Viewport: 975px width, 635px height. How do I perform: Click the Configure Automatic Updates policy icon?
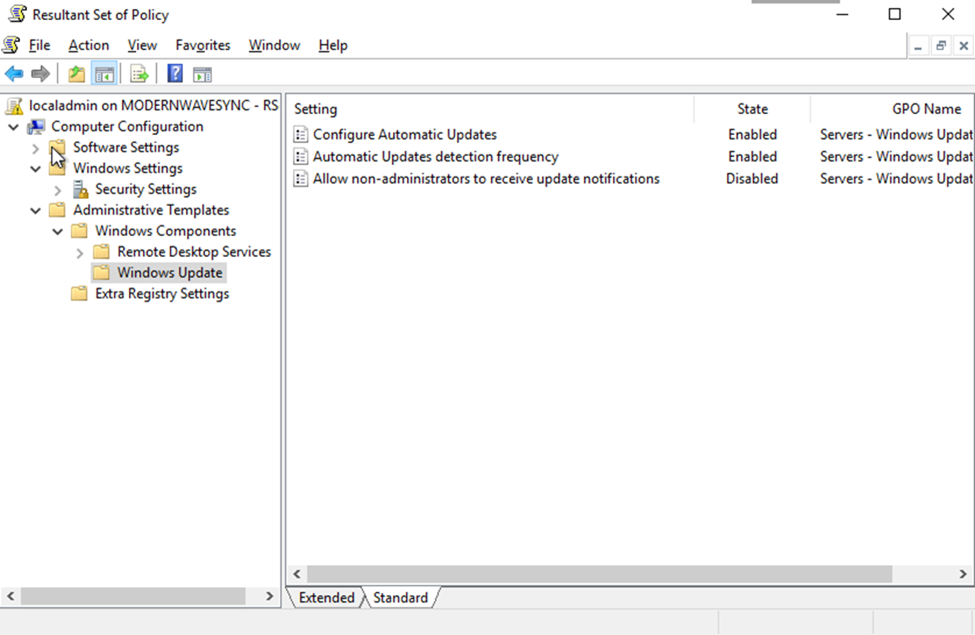point(301,134)
